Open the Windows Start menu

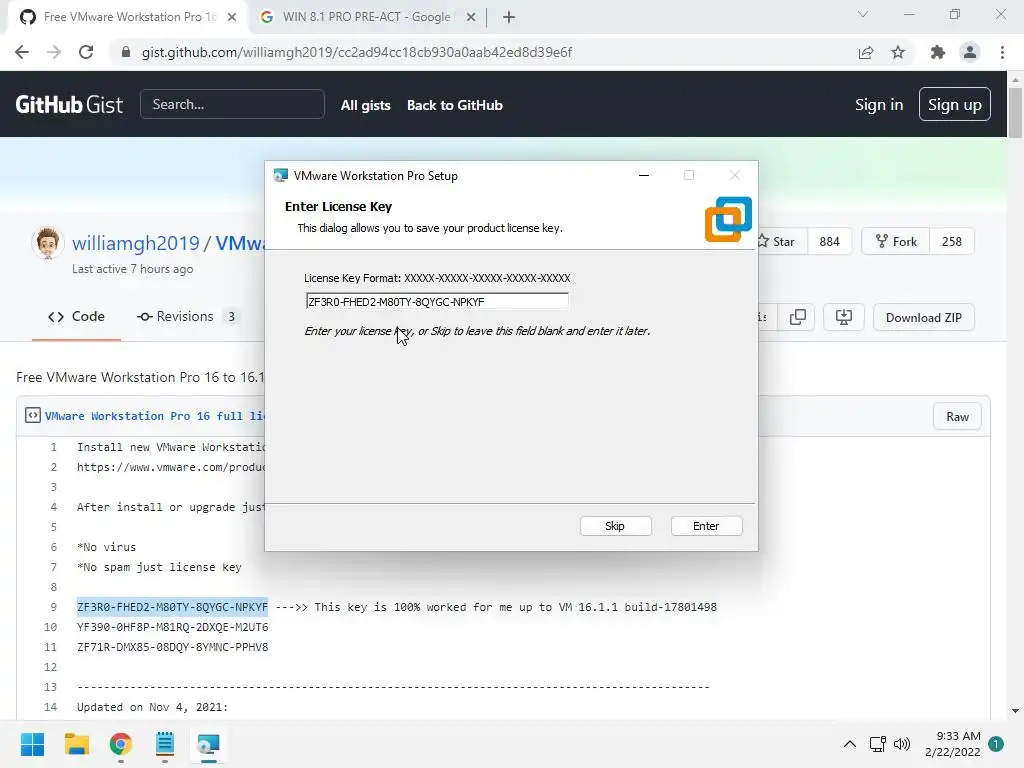click(x=32, y=744)
